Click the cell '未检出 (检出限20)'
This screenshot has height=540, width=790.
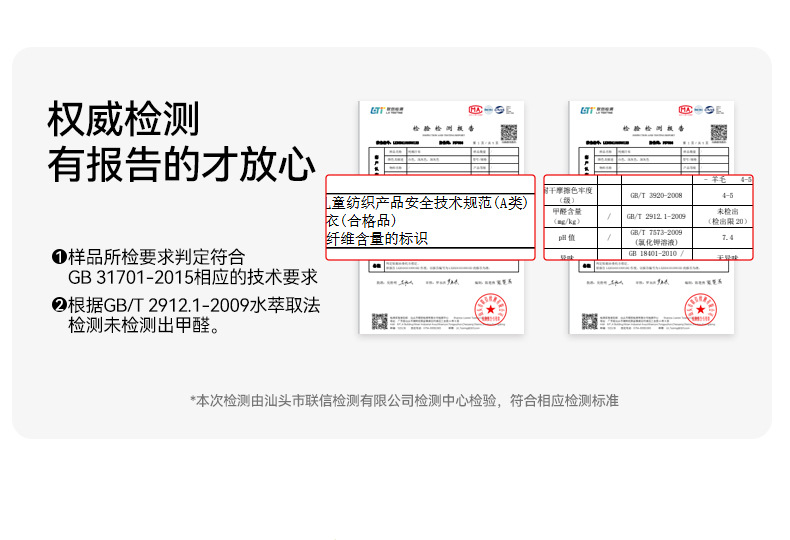(x=723, y=217)
